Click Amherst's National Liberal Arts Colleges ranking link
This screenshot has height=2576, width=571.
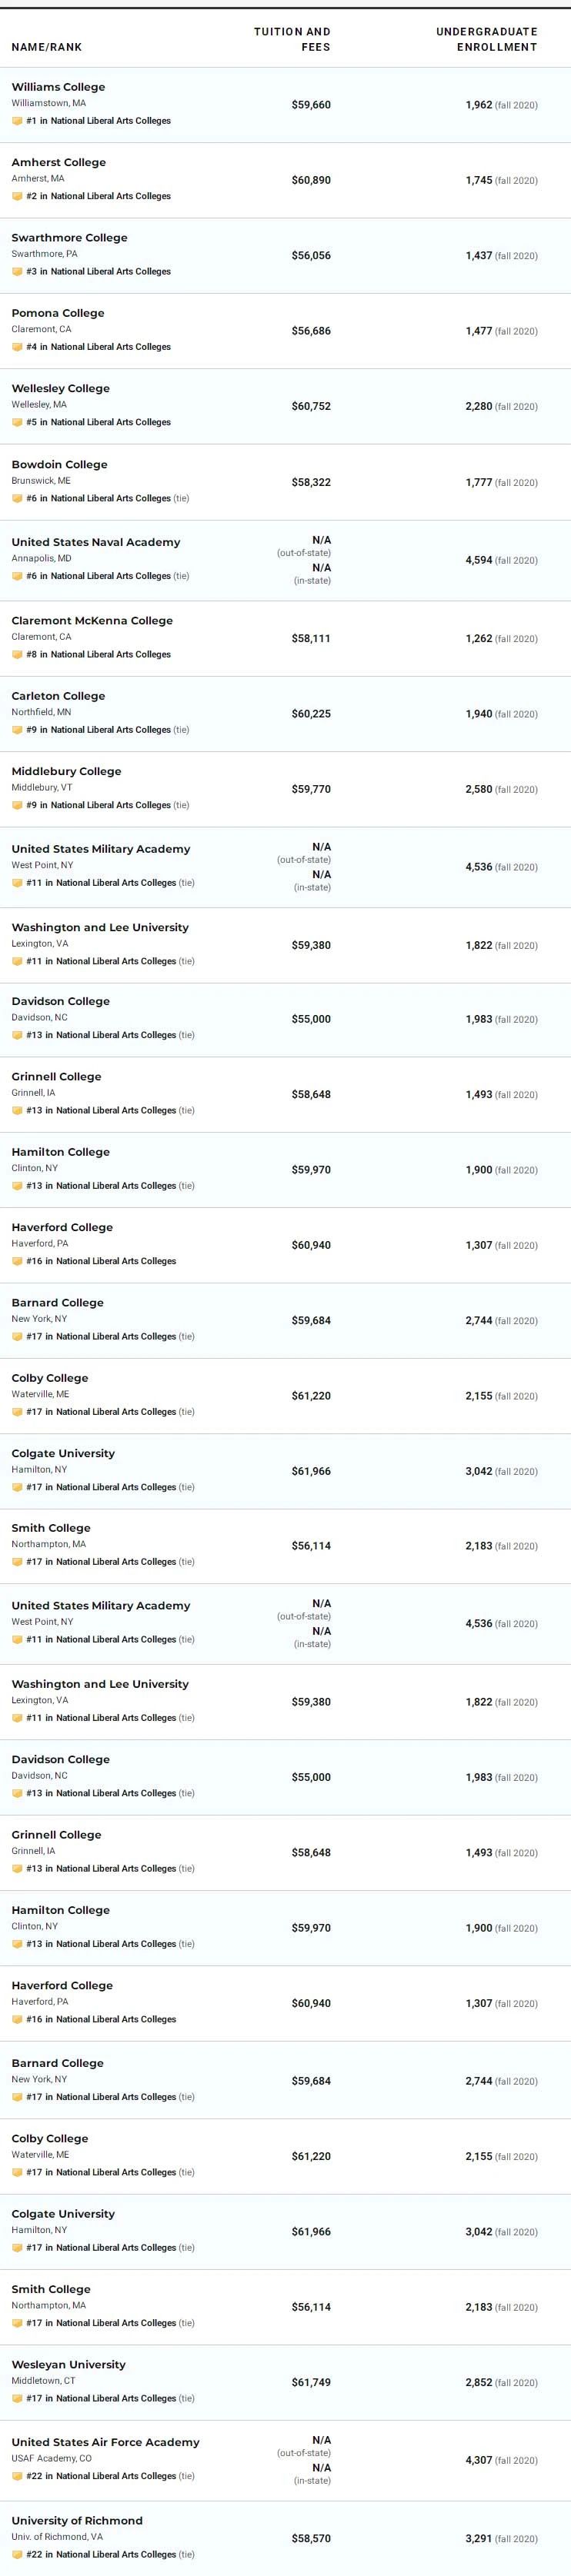click(111, 196)
